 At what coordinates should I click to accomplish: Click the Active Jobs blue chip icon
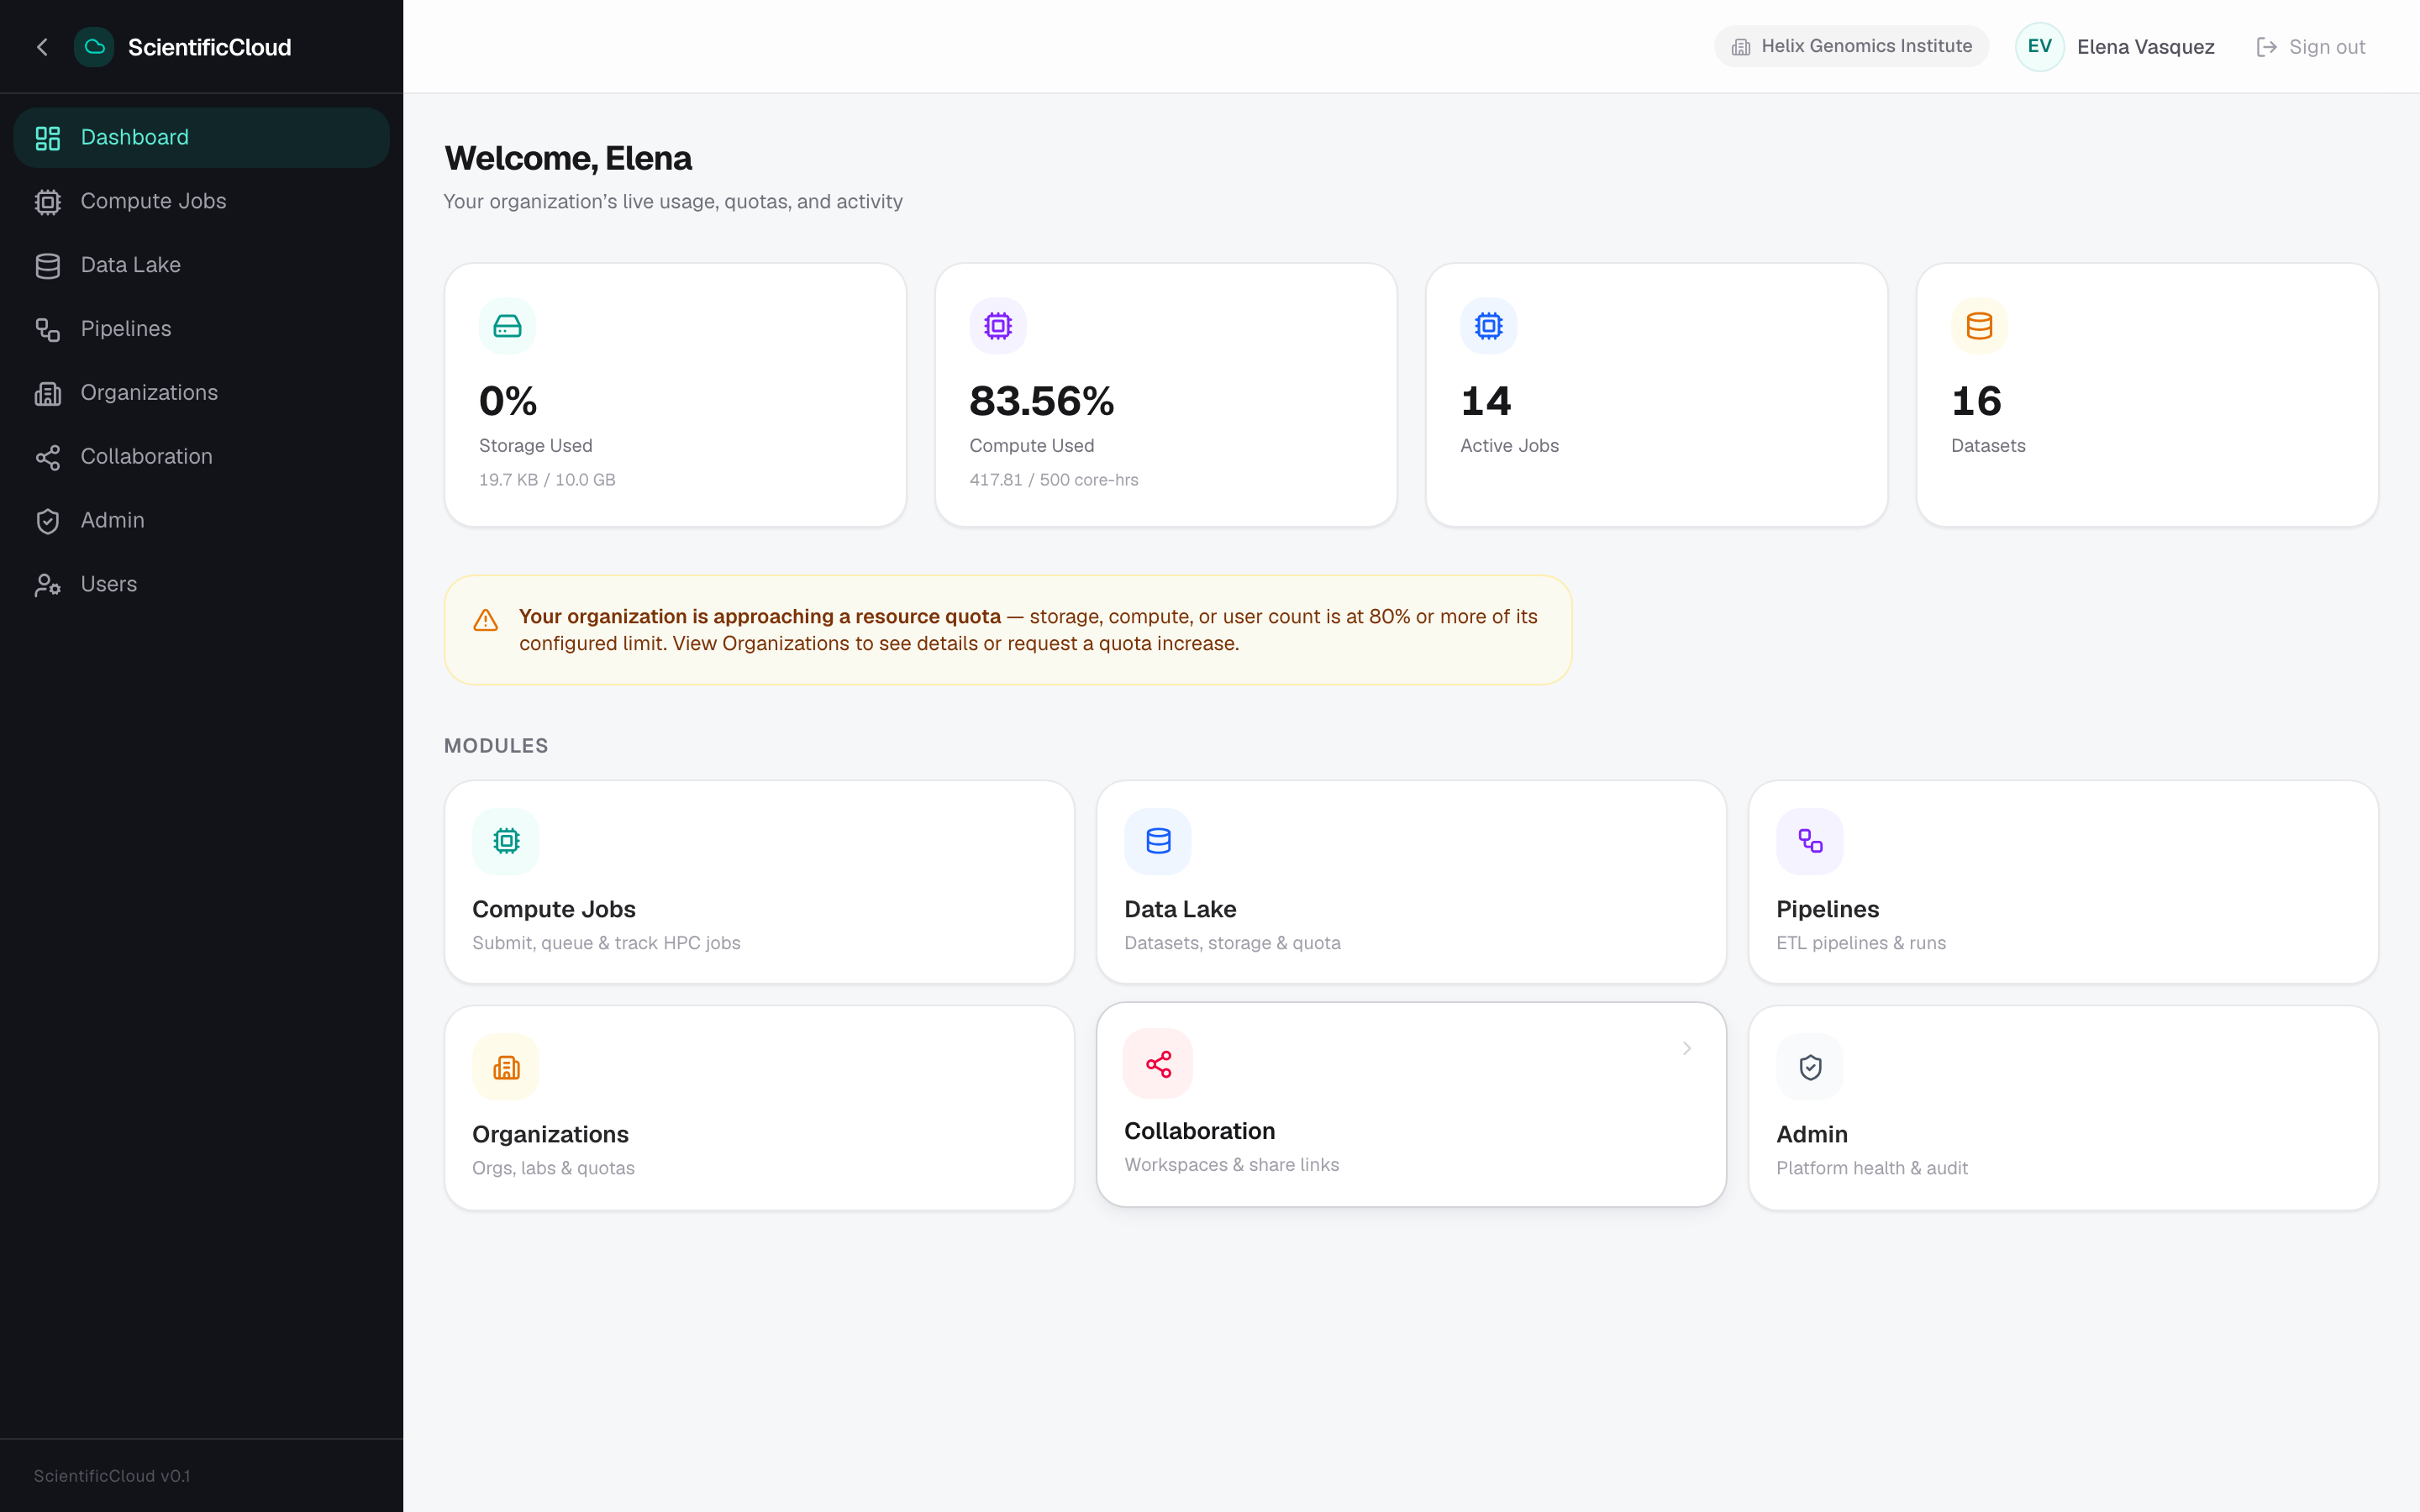(x=1489, y=326)
